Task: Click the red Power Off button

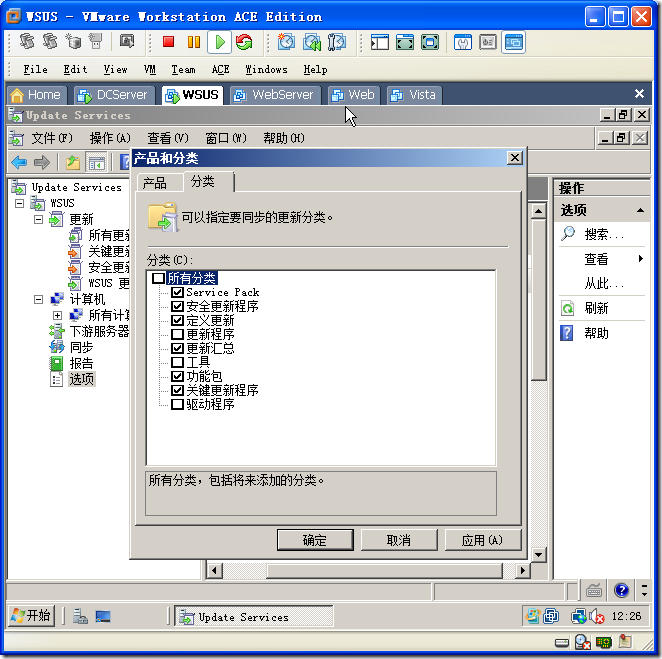Action: pyautogui.click(x=168, y=42)
